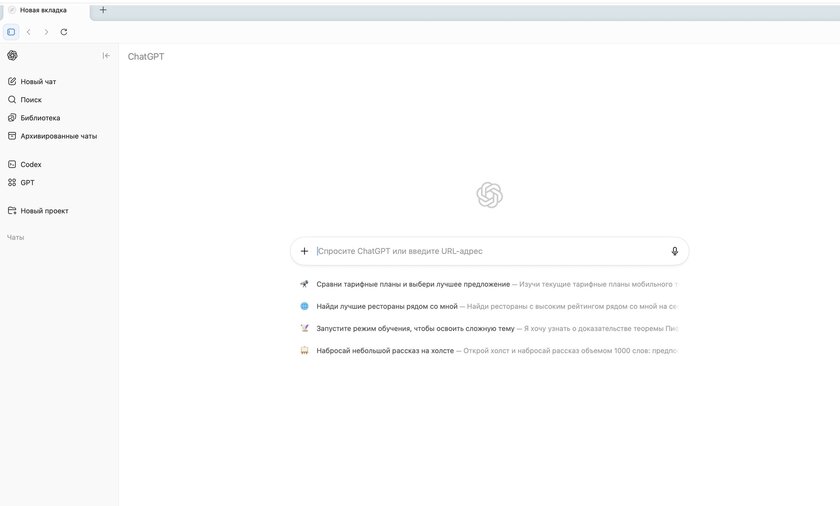
Task: Expand the Чаты section header
Action: click(16, 237)
